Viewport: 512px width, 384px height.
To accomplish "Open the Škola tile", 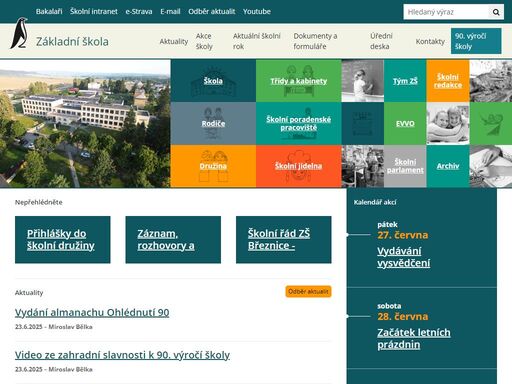I will point(213,81).
